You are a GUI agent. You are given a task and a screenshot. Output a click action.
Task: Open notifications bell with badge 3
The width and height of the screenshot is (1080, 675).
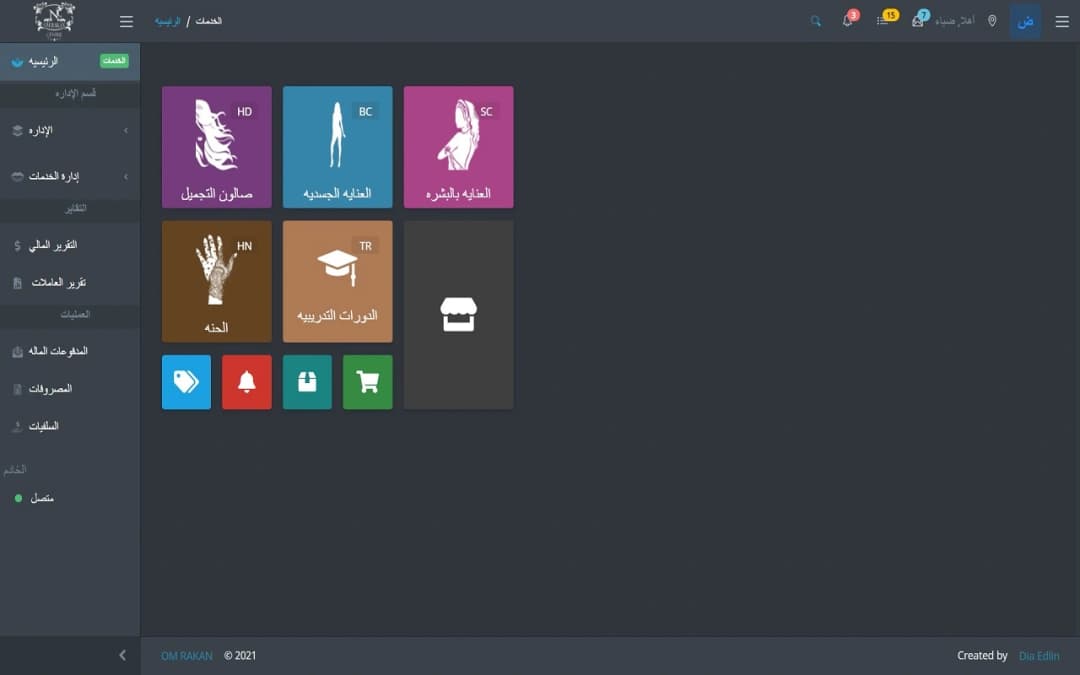pyautogui.click(x=847, y=21)
